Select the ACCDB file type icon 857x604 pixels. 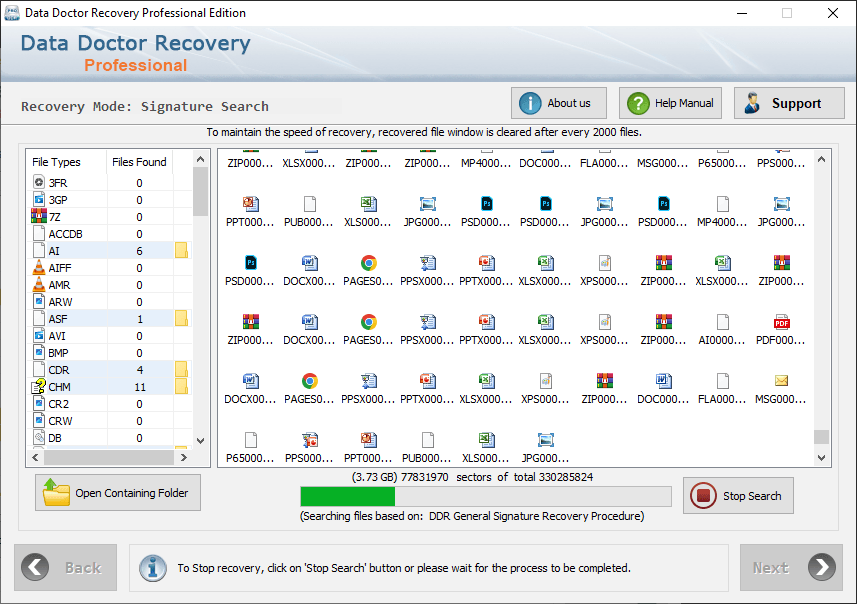click(x=39, y=233)
